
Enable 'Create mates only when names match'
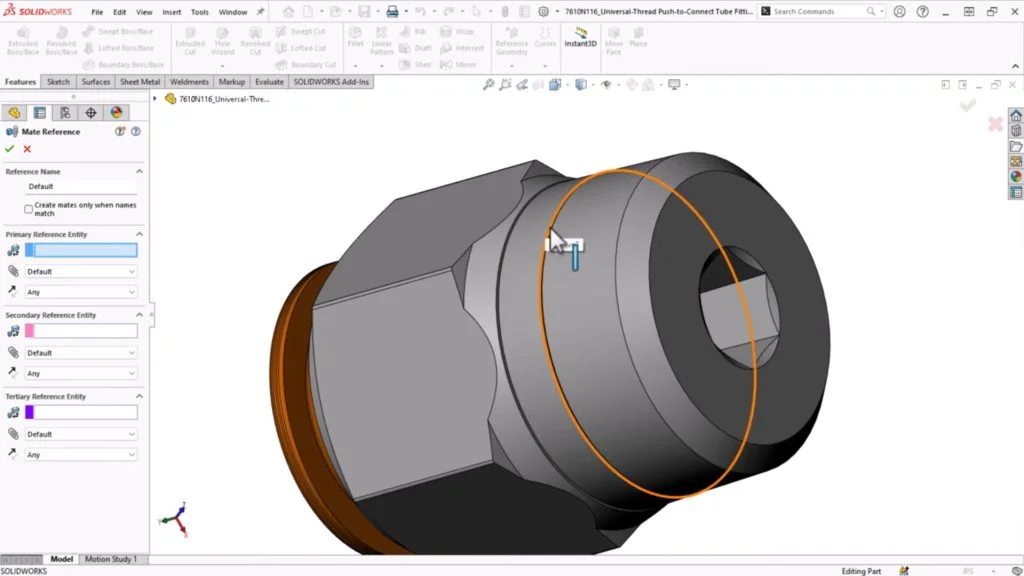tap(27, 209)
